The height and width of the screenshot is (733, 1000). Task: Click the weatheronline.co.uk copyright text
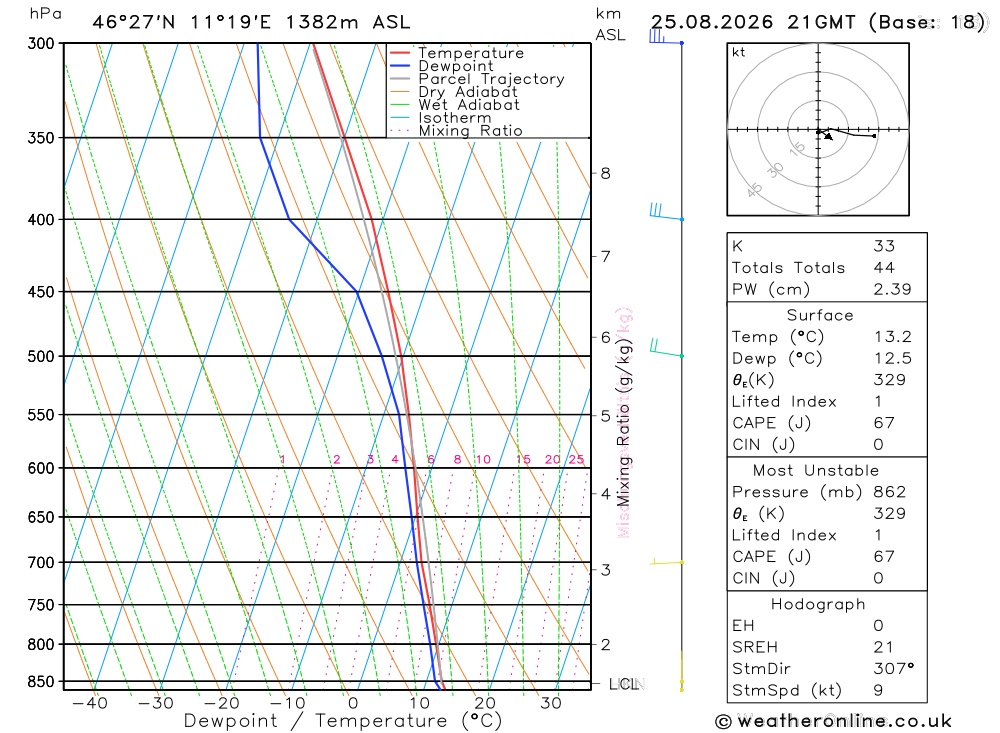834,721
